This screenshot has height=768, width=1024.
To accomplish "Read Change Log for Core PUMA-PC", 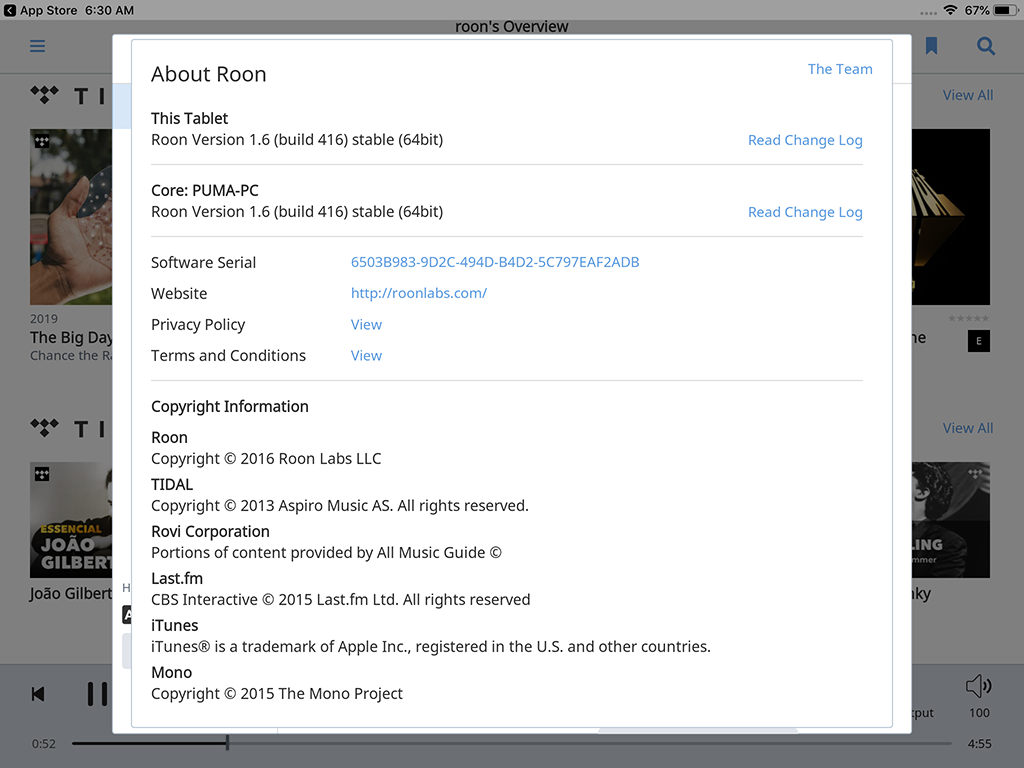I will [x=805, y=212].
